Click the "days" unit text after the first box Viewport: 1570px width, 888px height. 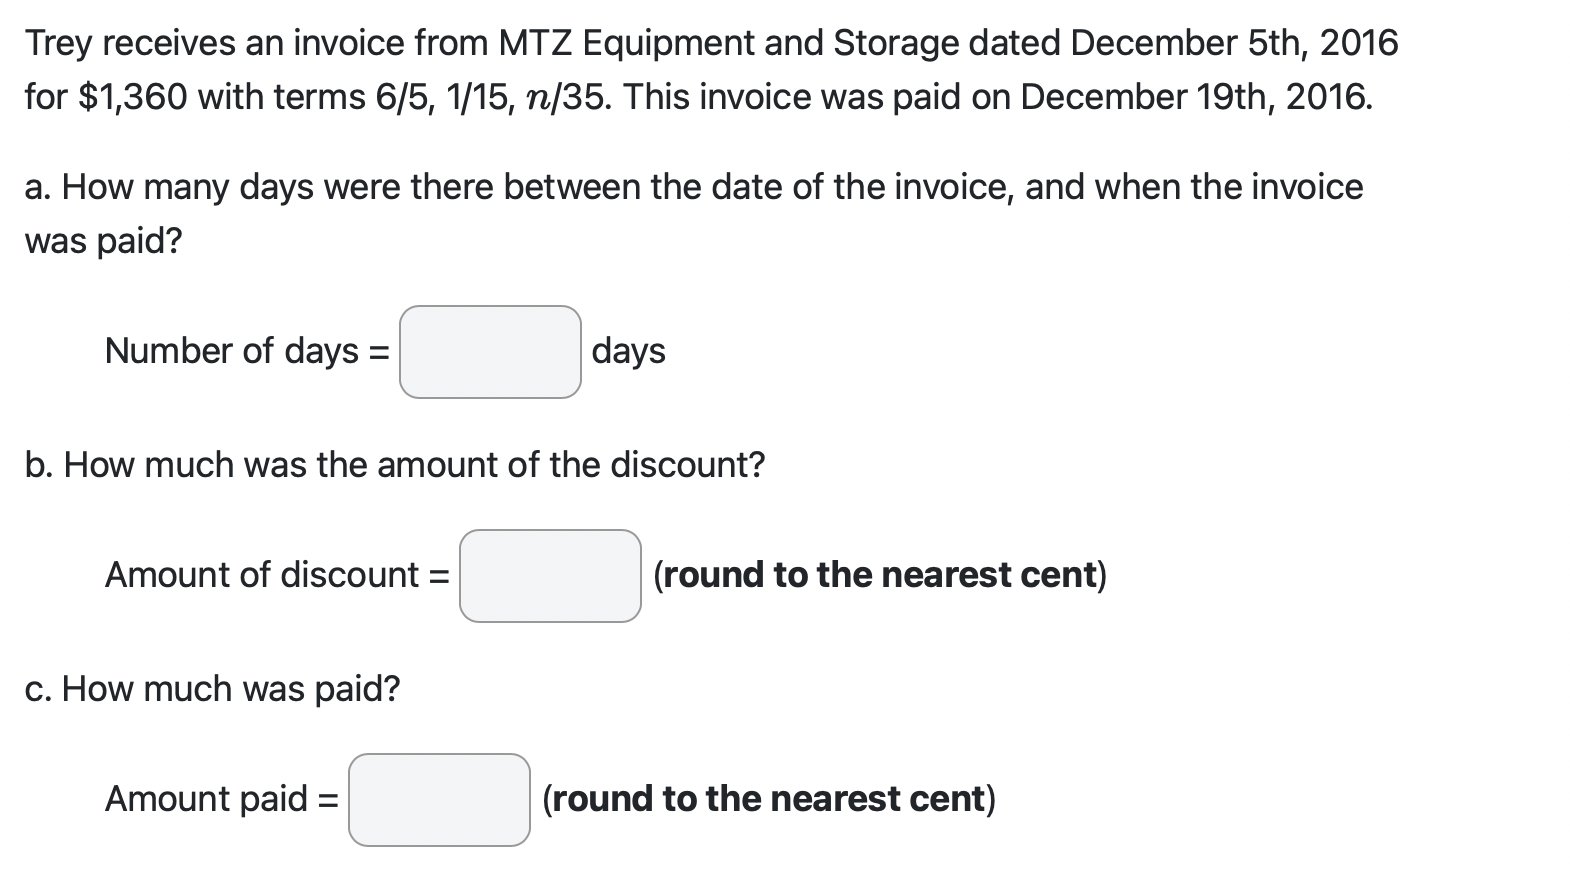[628, 352]
